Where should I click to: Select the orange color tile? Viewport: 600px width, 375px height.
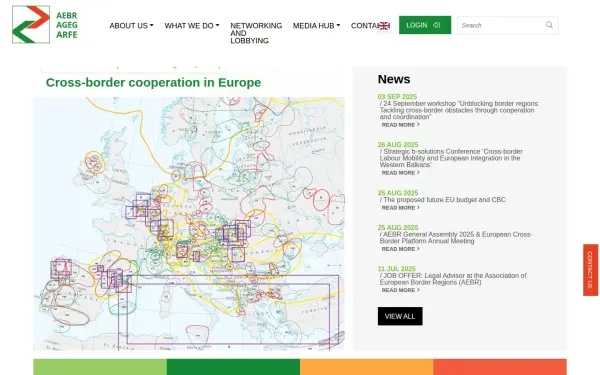[367, 367]
